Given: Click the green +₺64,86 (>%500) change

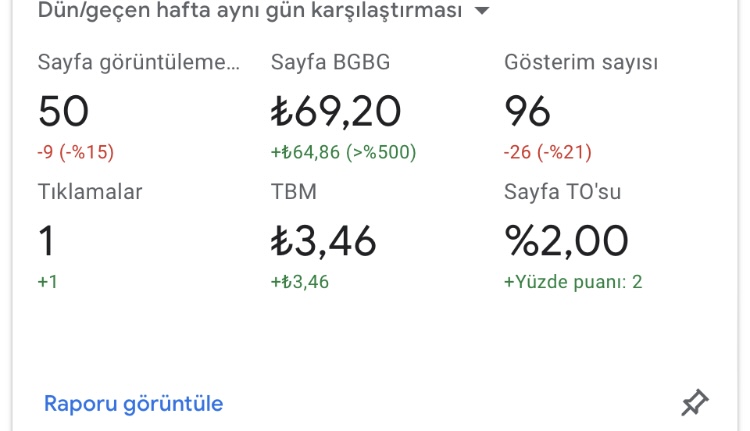Looking at the screenshot, I should tap(343, 152).
